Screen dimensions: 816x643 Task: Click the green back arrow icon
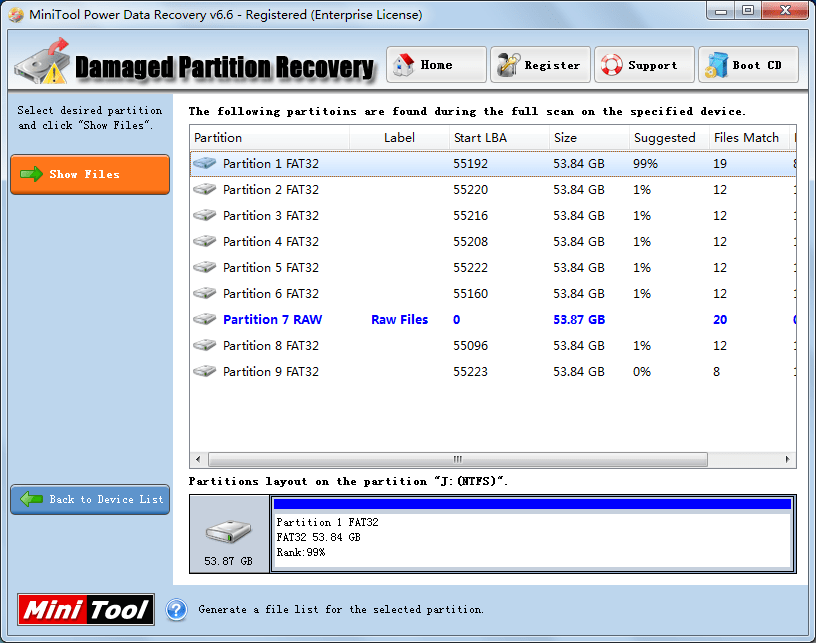click(x=31, y=499)
